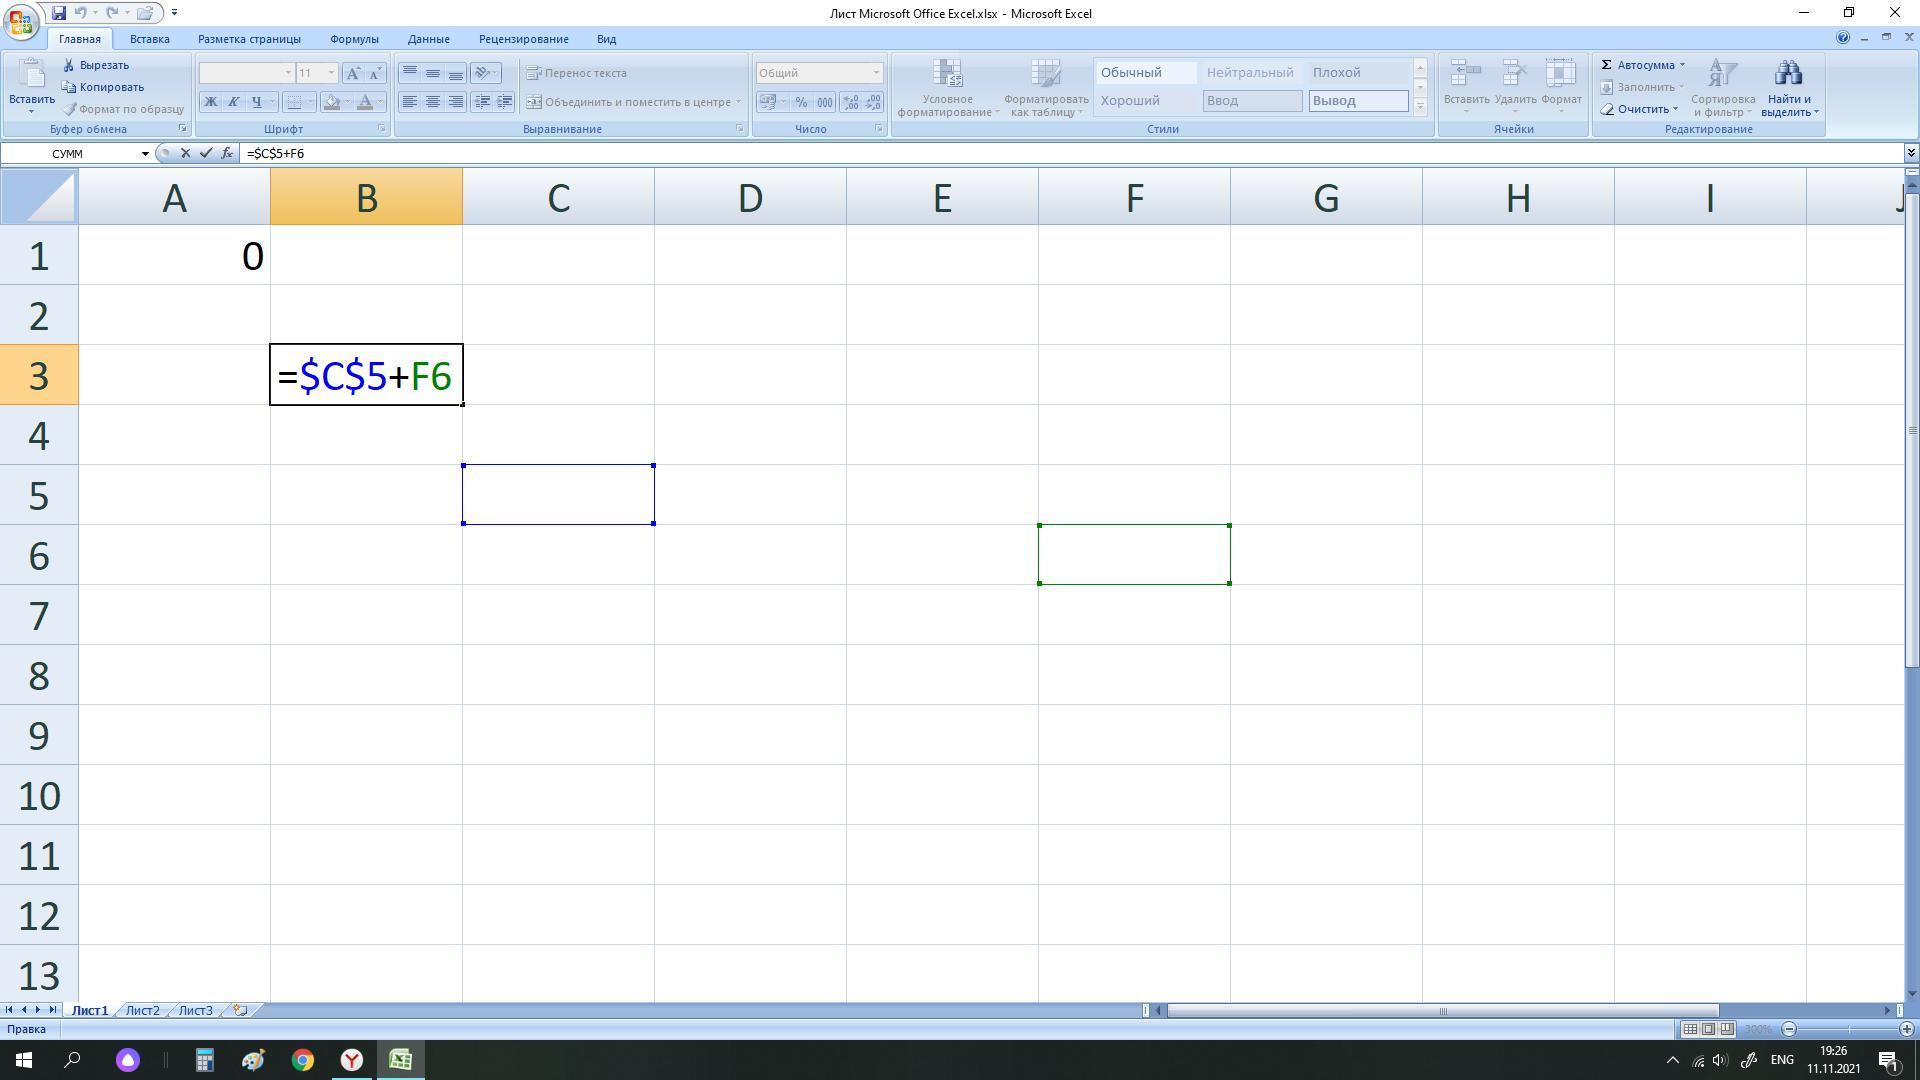Confirm formula with checkmark icon
This screenshot has width=1920, height=1080.
[206, 153]
